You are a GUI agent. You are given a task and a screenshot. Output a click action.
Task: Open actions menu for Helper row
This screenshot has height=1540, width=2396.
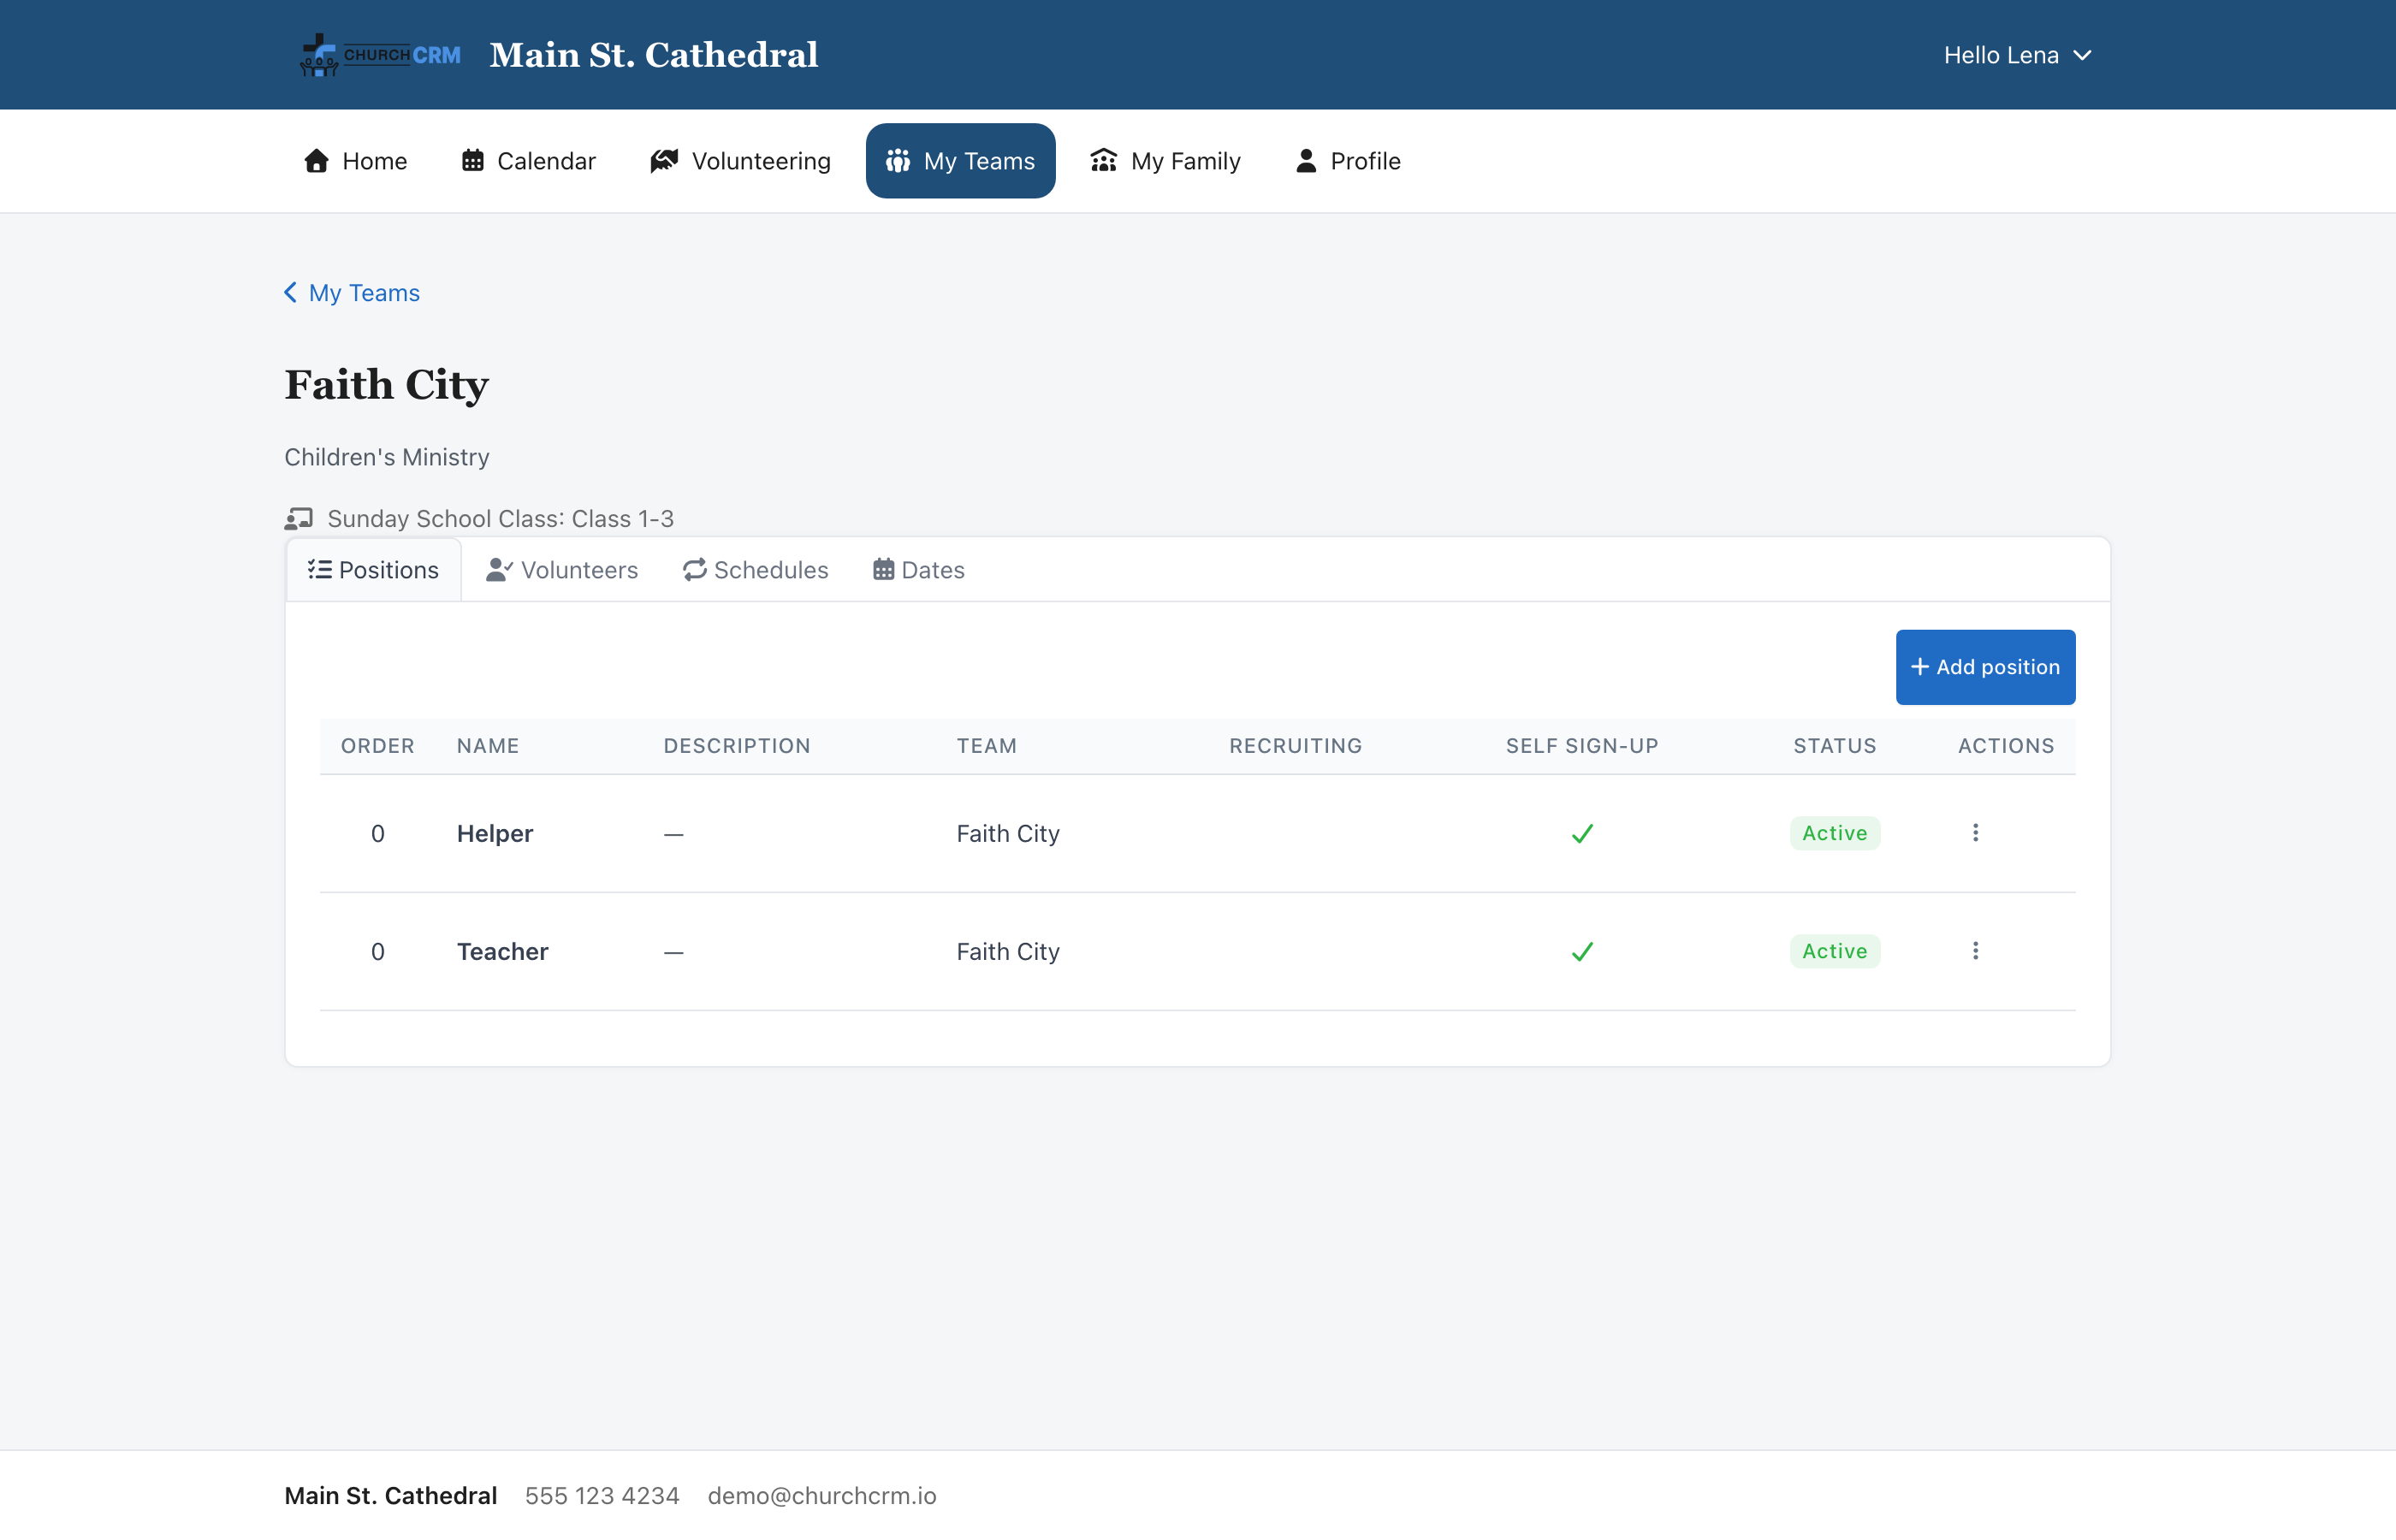[x=1975, y=833]
